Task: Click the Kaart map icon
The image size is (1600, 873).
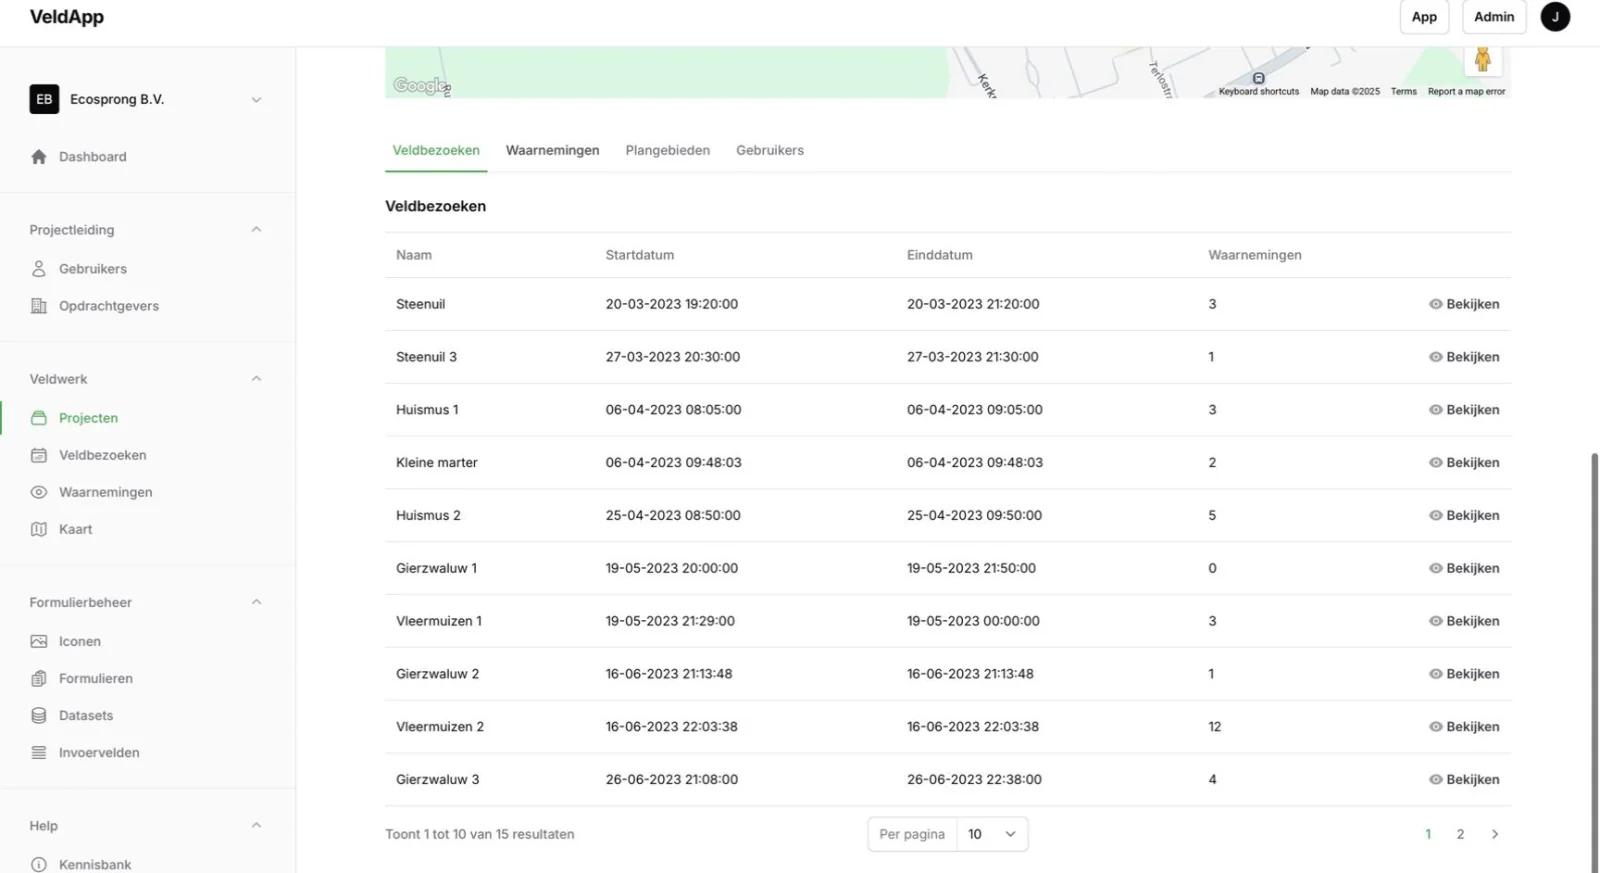Action: (39, 529)
